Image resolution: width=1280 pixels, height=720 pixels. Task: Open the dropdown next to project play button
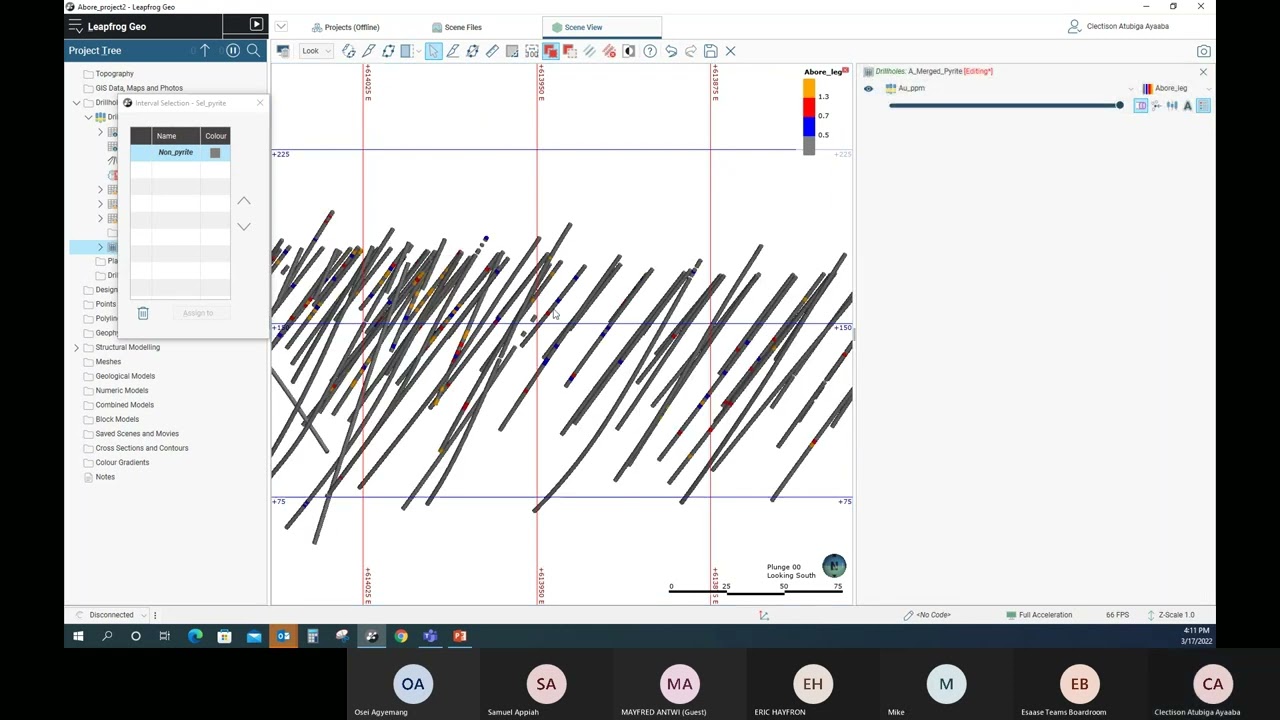click(x=281, y=26)
